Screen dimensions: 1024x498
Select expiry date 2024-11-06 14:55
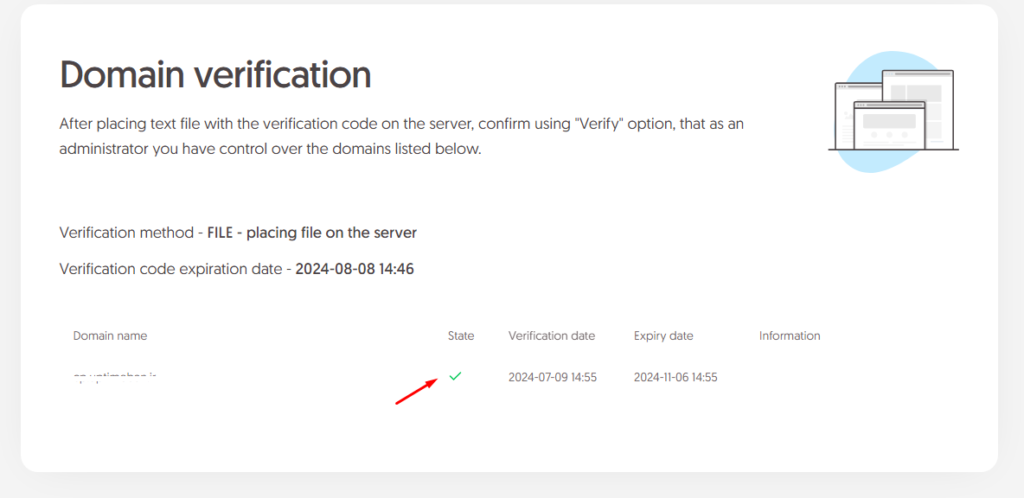[675, 377]
